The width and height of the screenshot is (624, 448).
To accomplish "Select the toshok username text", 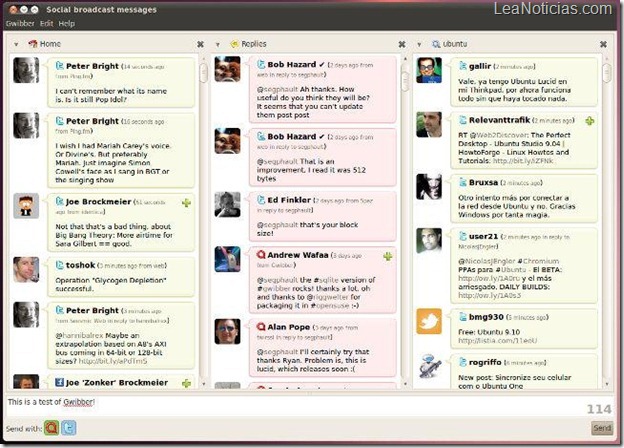I will click(x=80, y=265).
